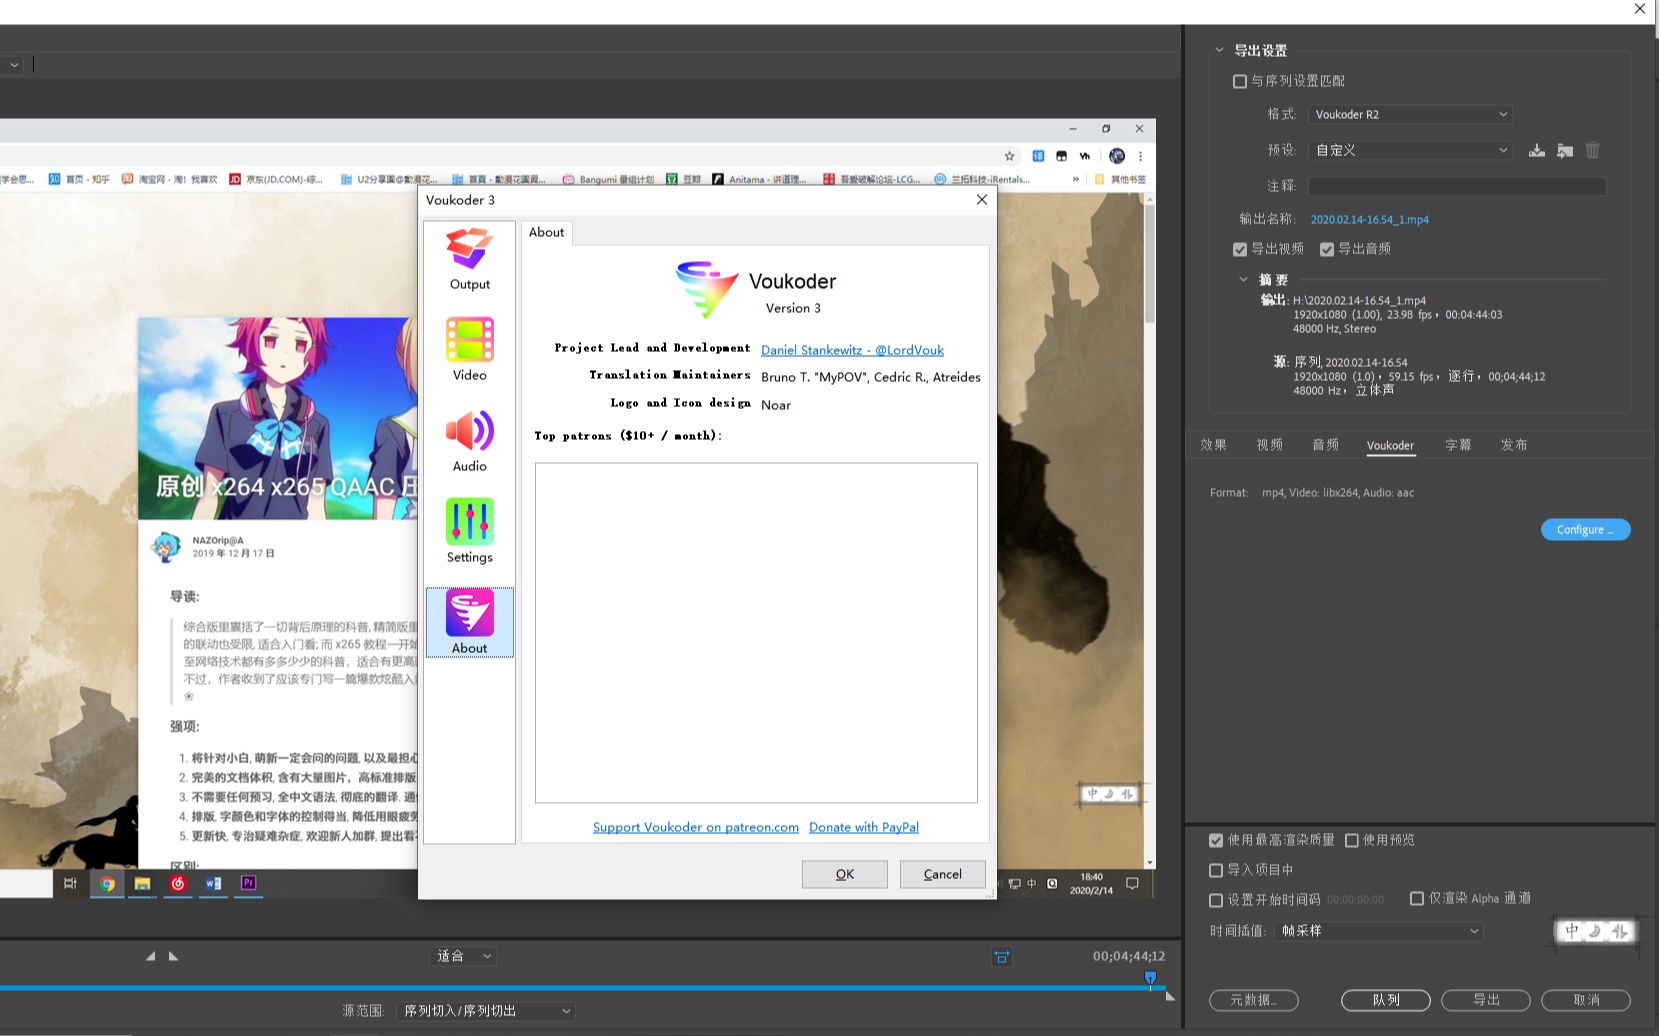
Task: Switch to the 视频 tab
Action: [x=1270, y=445]
